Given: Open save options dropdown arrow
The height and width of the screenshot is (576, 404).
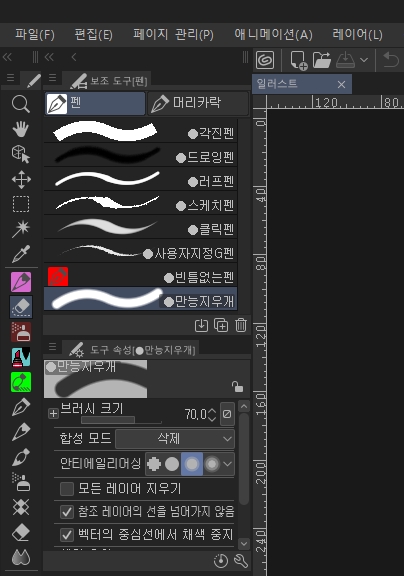Looking at the screenshot, I should 364,60.
